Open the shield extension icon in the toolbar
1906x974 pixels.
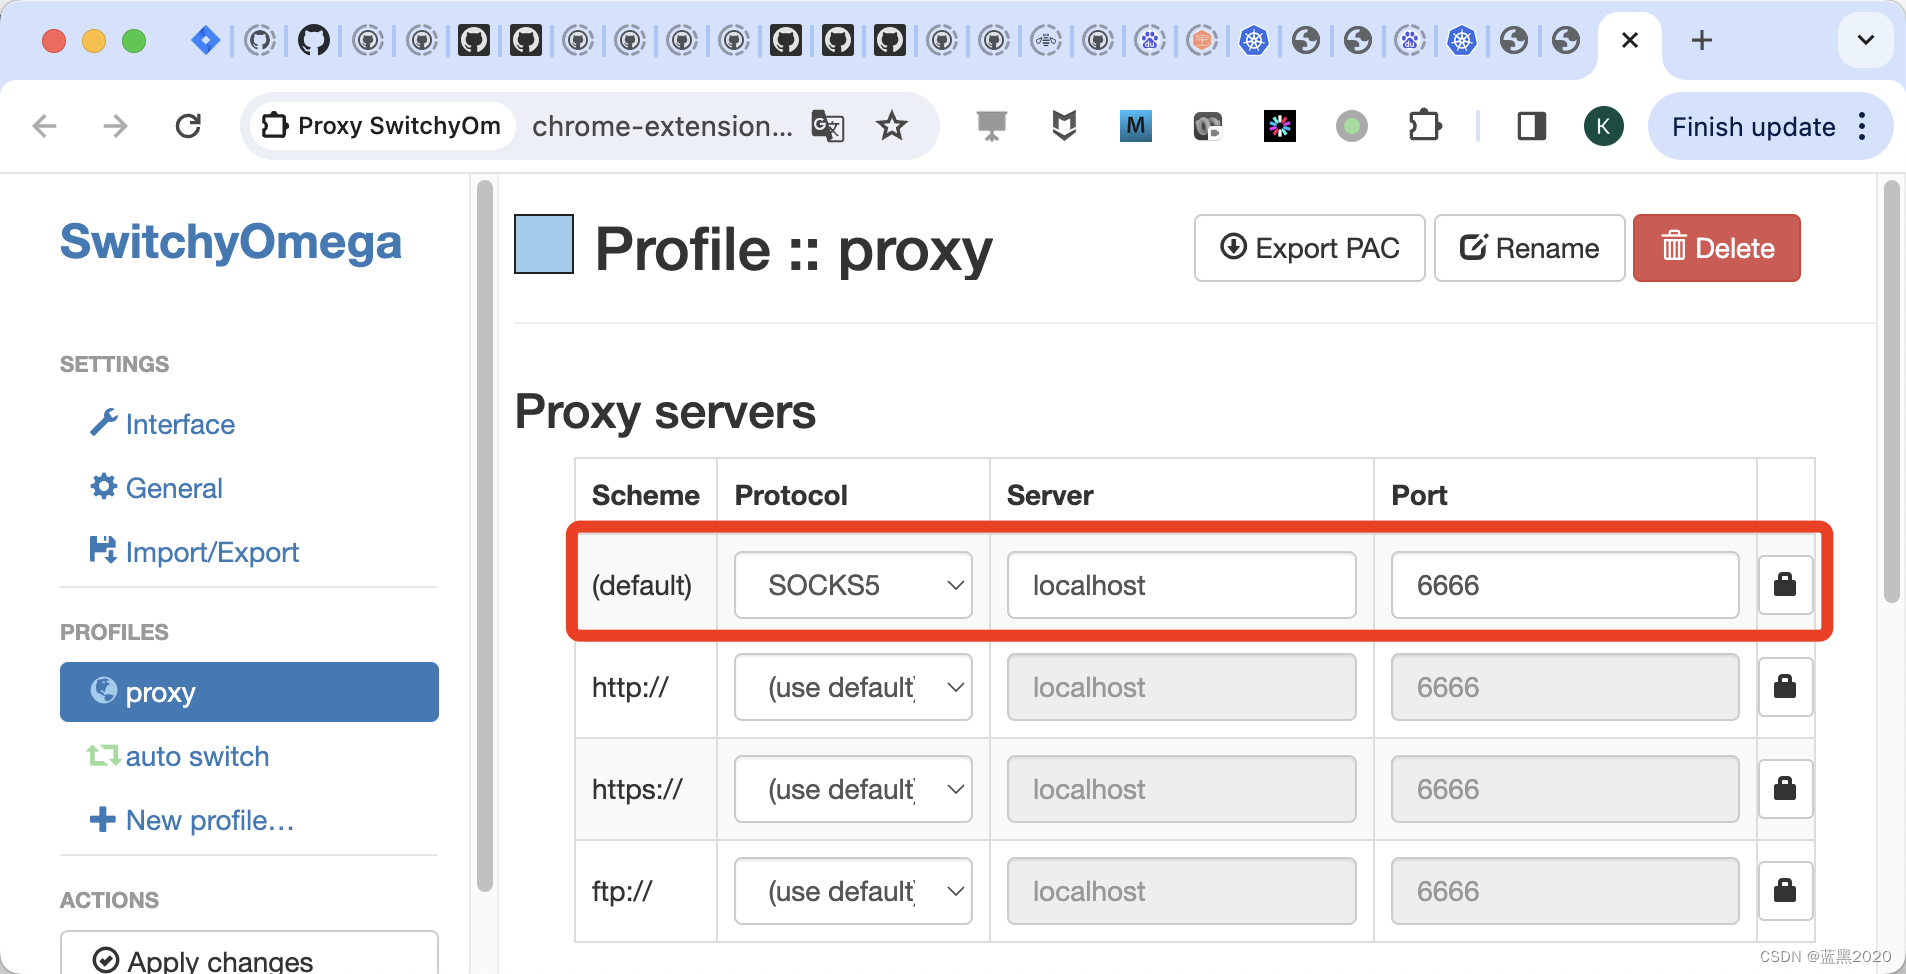tap(1064, 126)
